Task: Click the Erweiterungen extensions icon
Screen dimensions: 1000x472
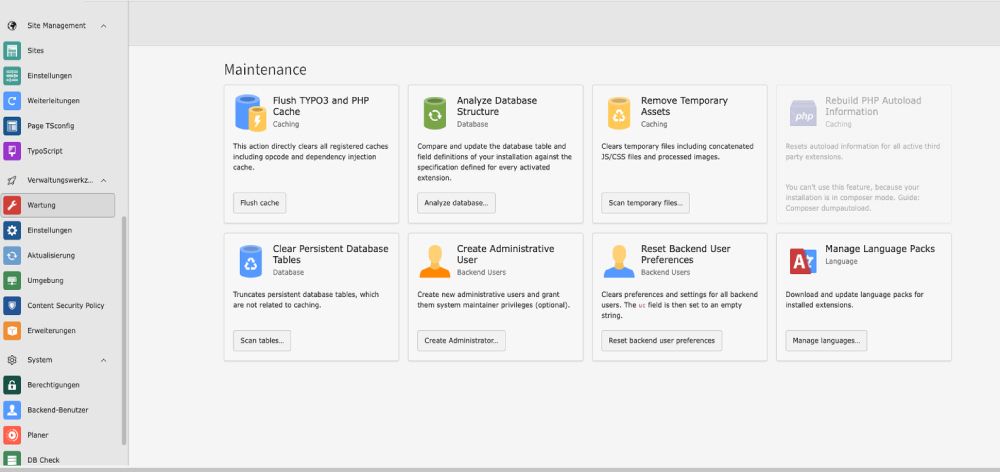Action: tap(12, 330)
